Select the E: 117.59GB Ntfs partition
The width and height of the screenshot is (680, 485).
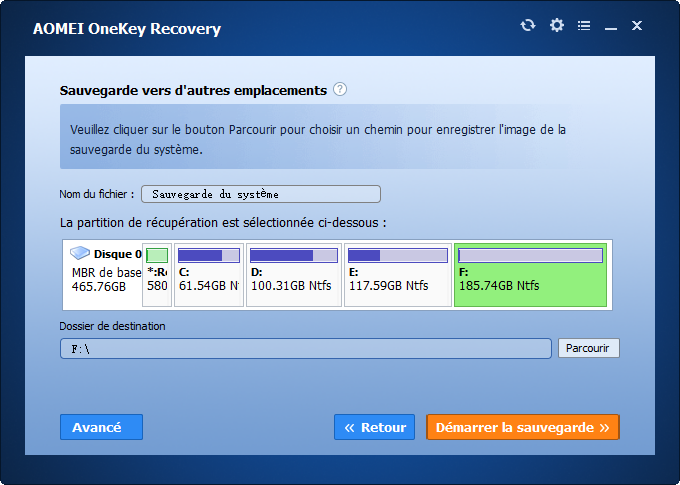point(398,275)
